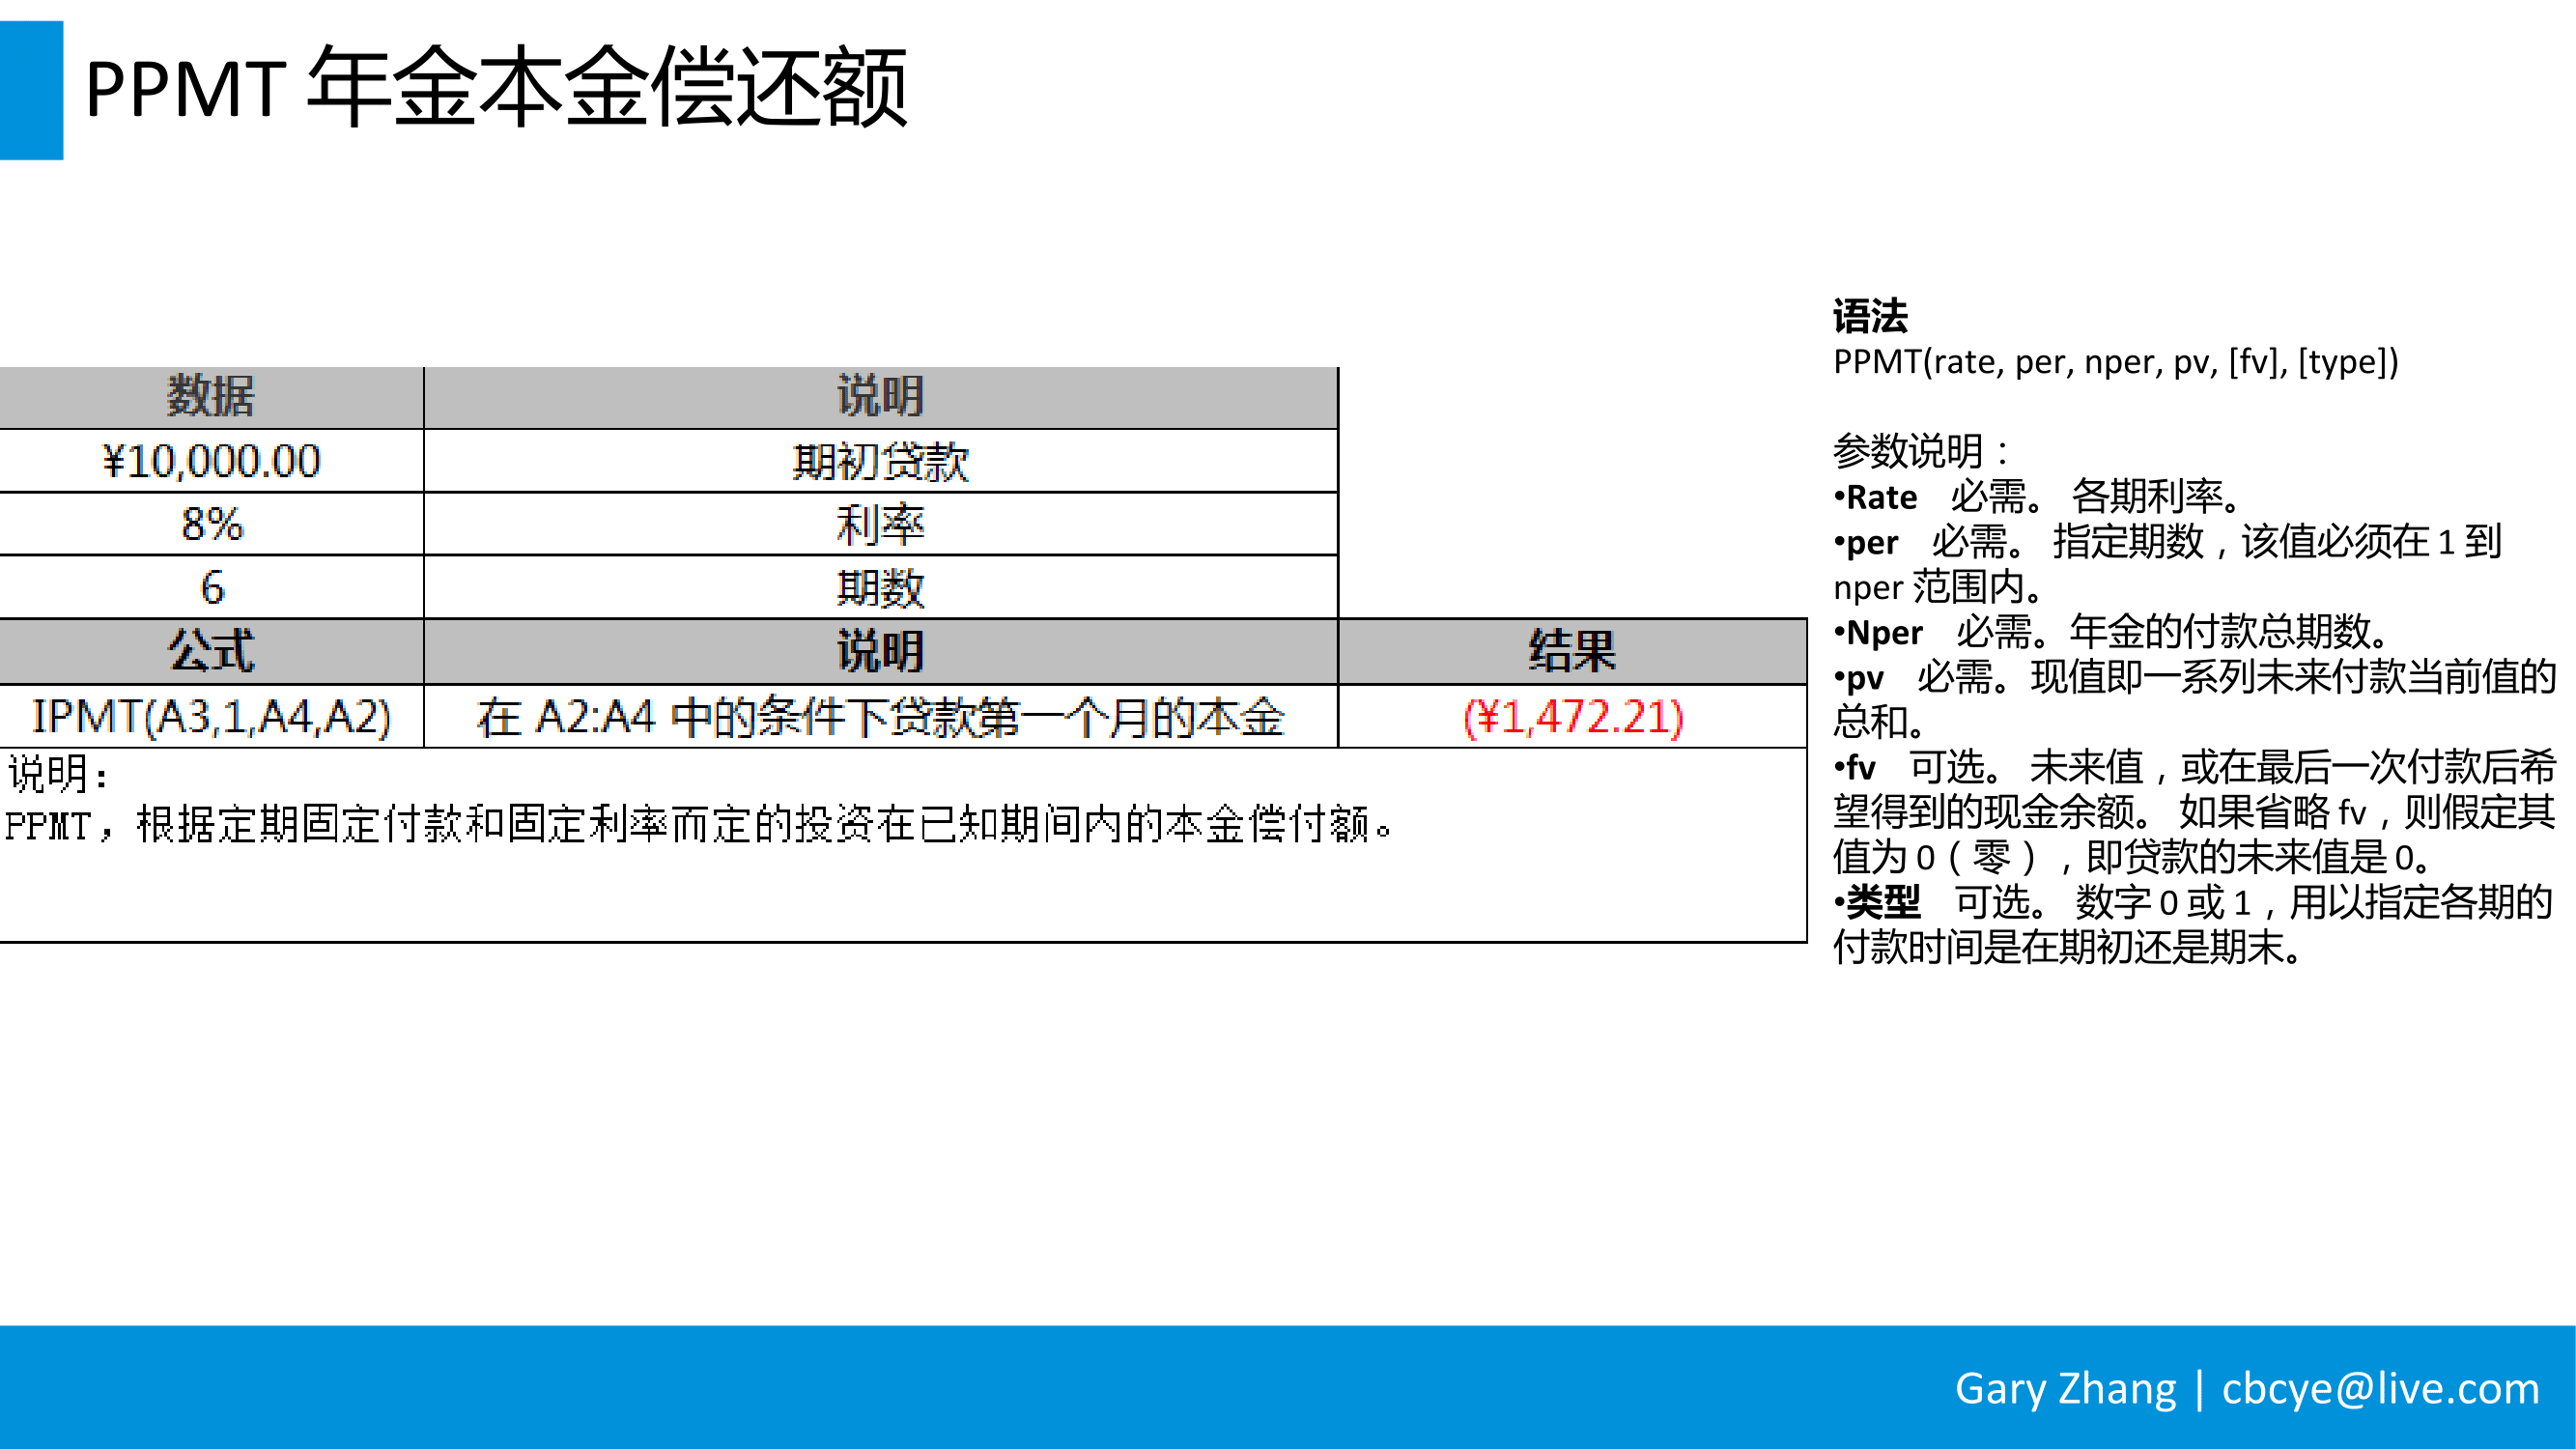Click the syntax line 'PPMT(rate, per, nper, pv, [fv], [type])'

[2115, 362]
